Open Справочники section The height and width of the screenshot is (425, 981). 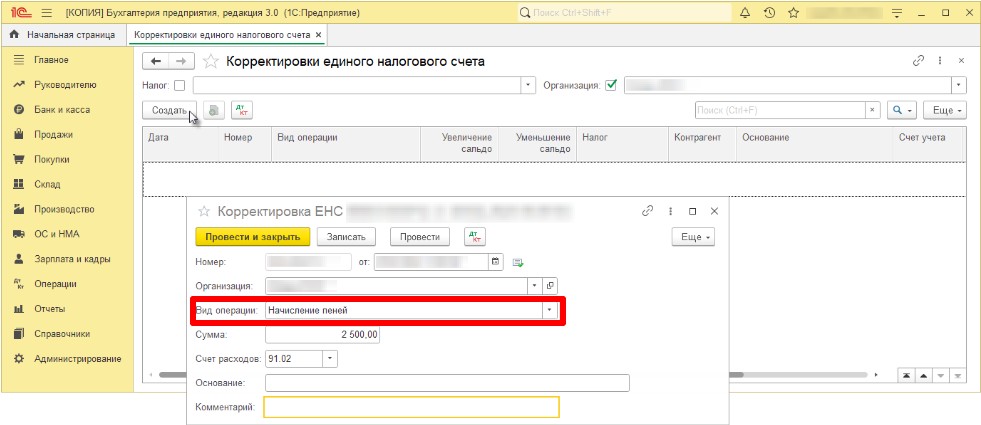pyautogui.click(x=62, y=334)
